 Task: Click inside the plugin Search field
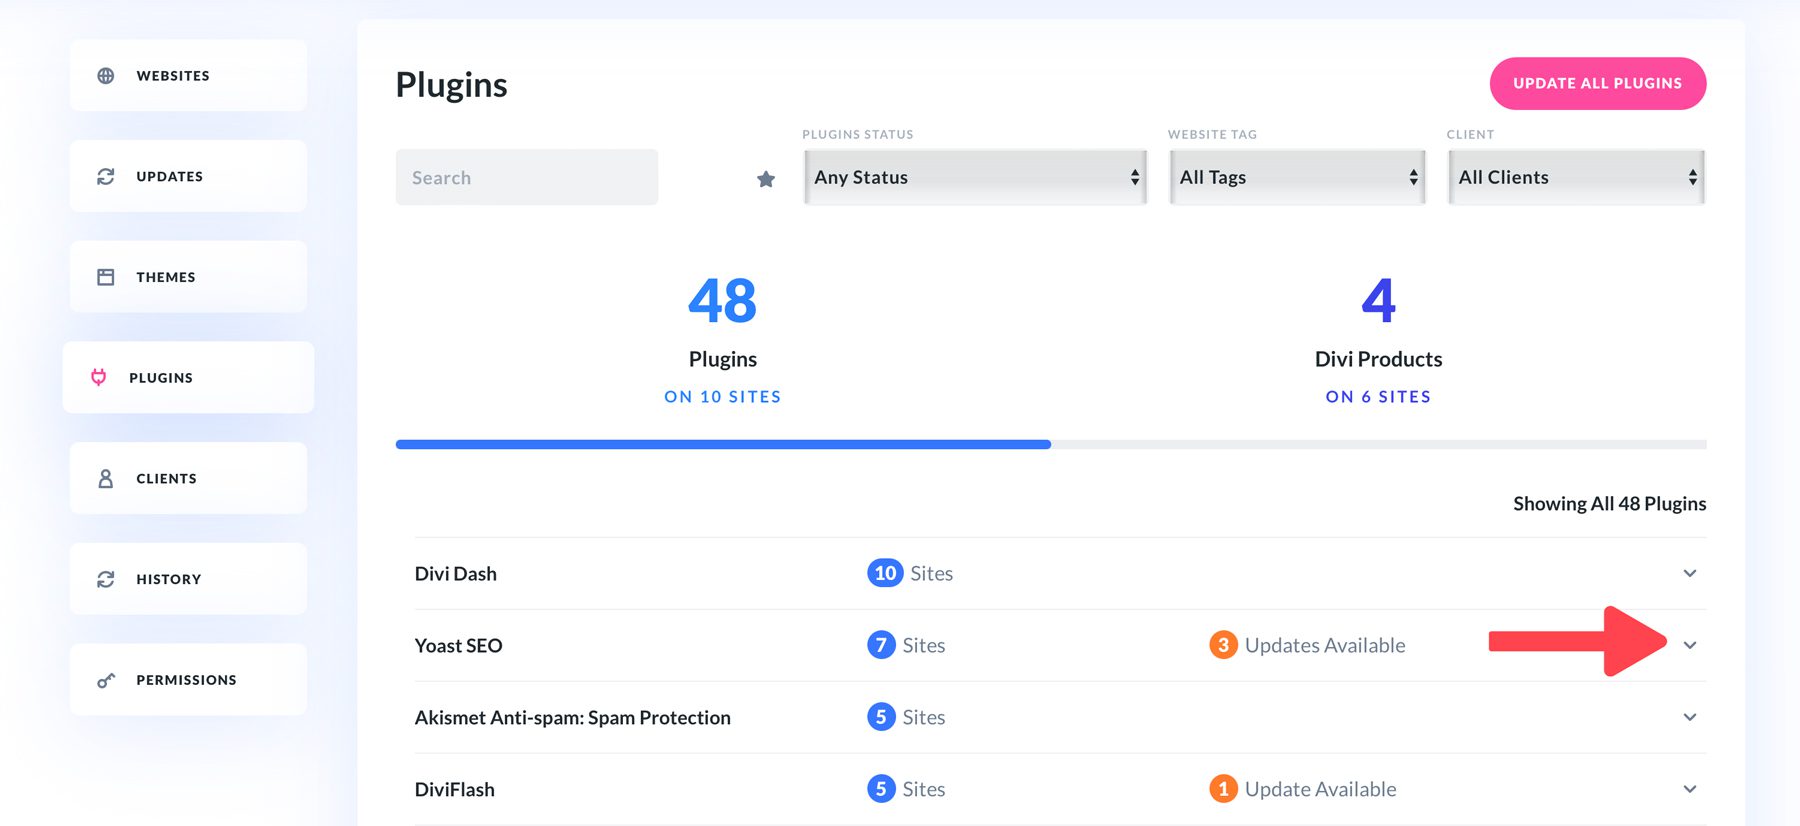[527, 178]
